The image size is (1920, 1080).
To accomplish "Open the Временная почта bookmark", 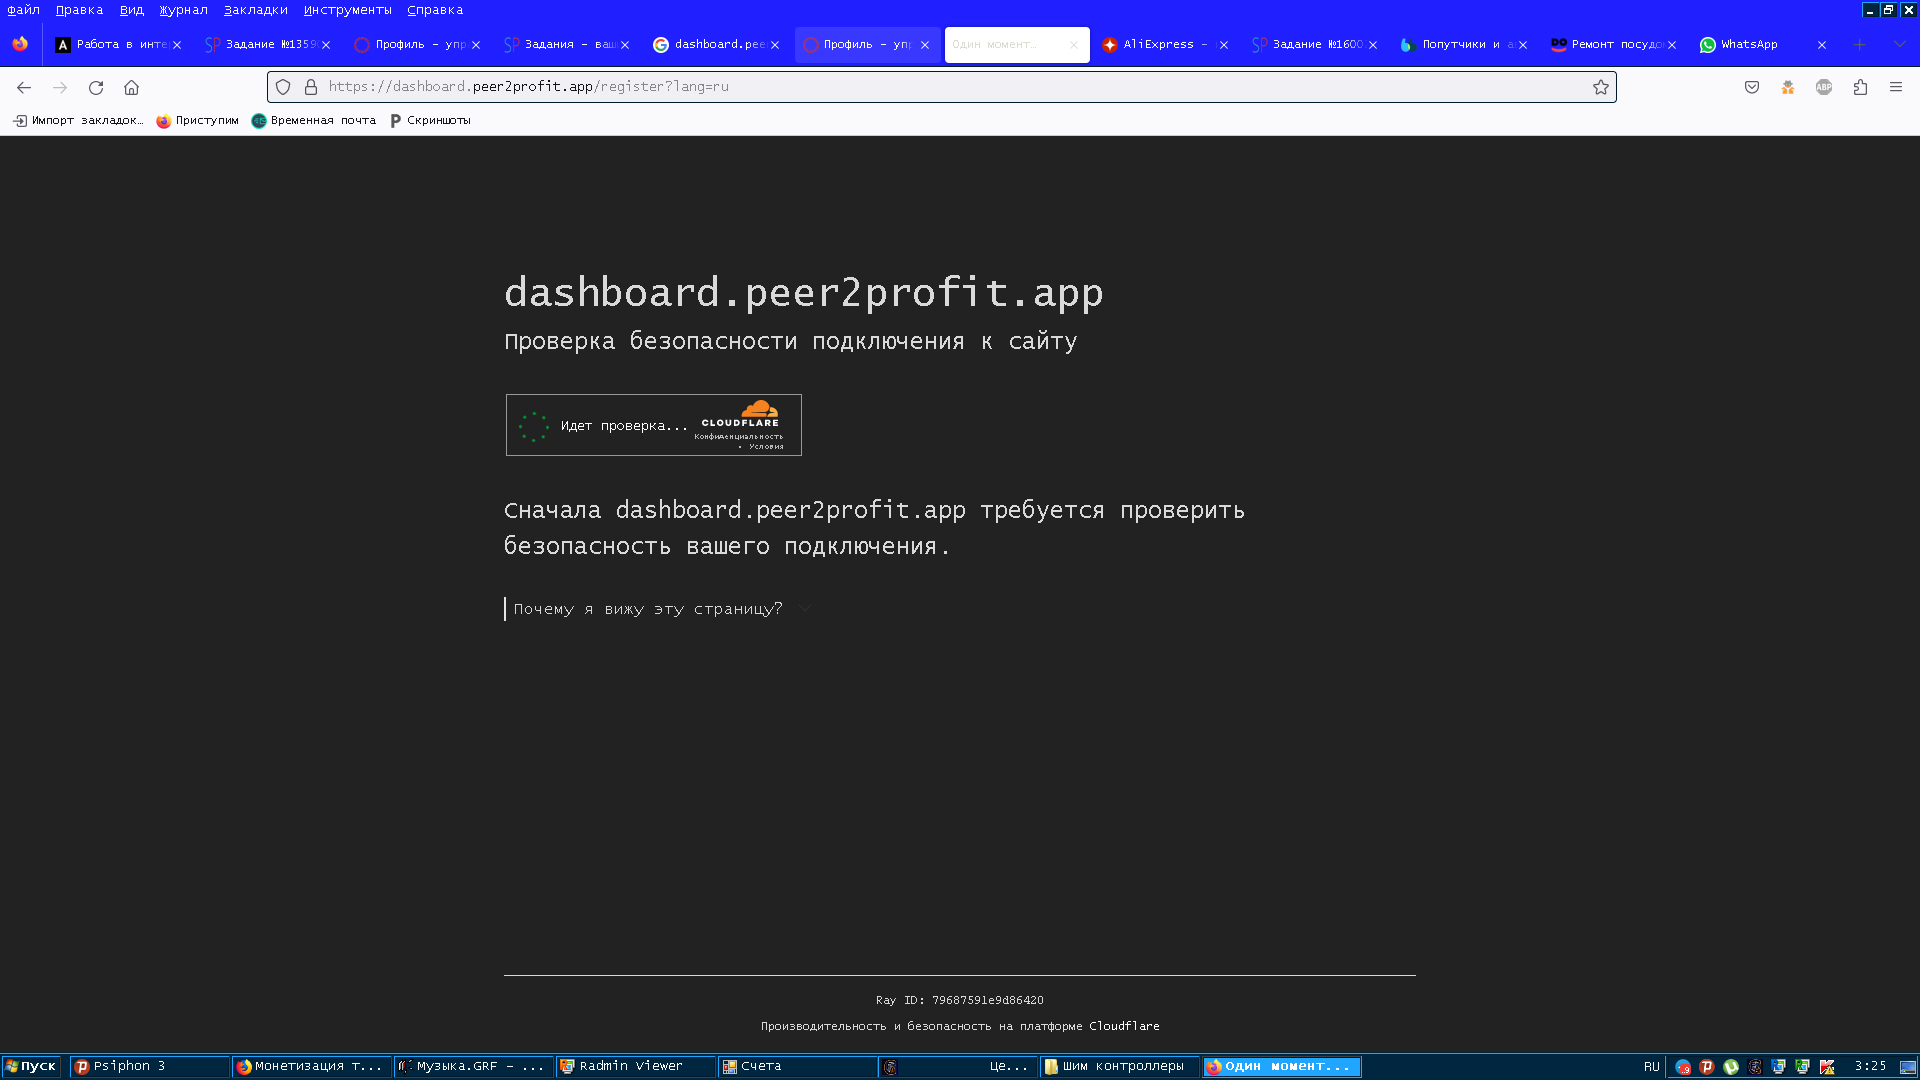I will pyautogui.click(x=314, y=120).
